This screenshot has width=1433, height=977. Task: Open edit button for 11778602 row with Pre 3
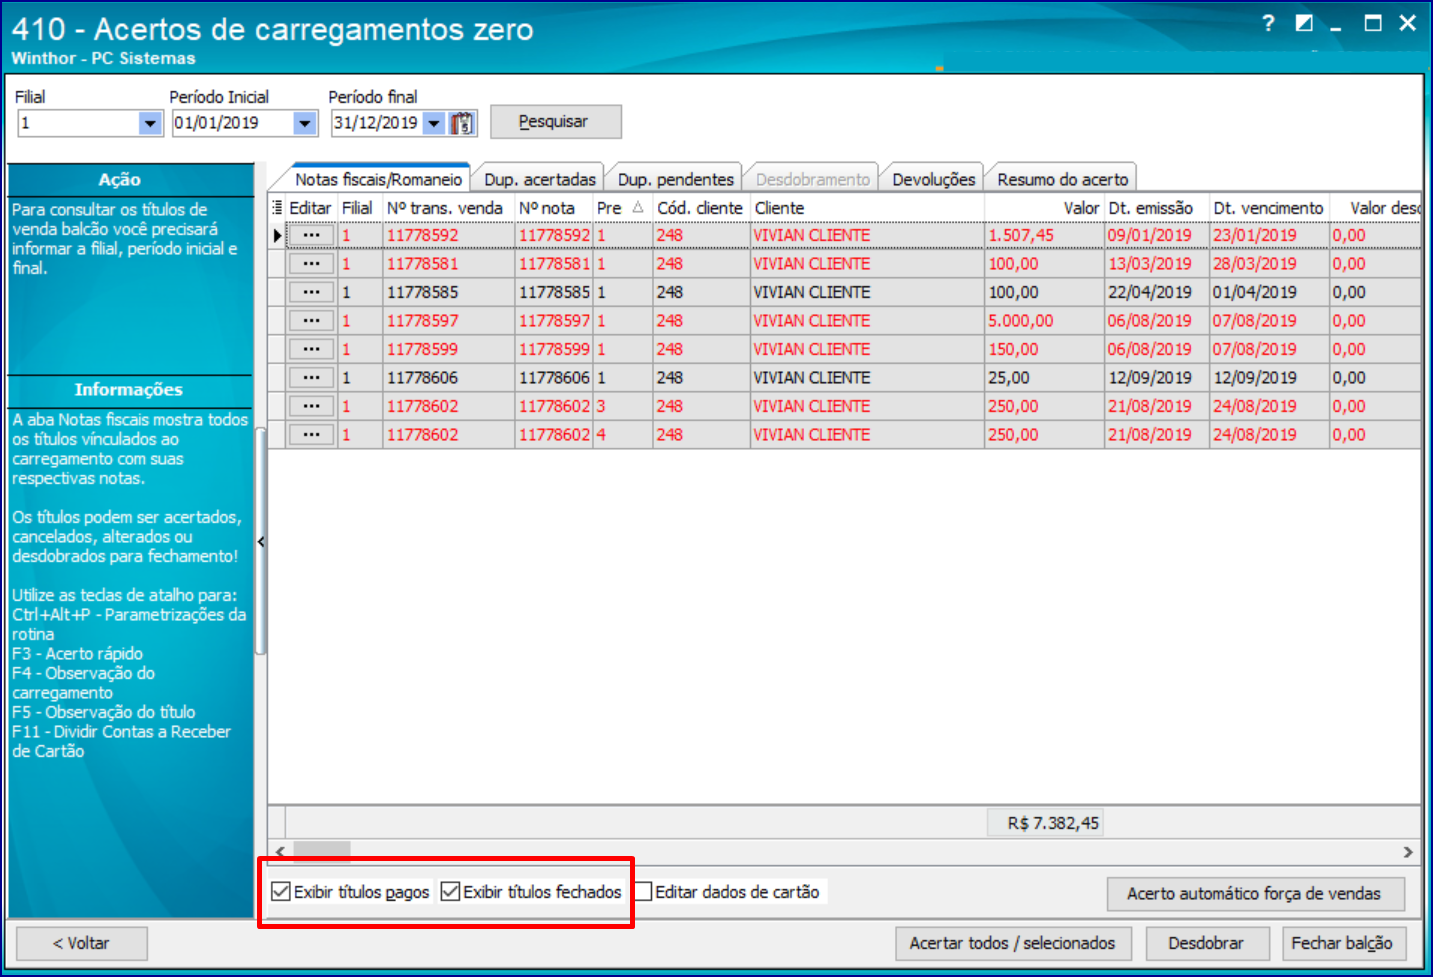[x=311, y=406]
